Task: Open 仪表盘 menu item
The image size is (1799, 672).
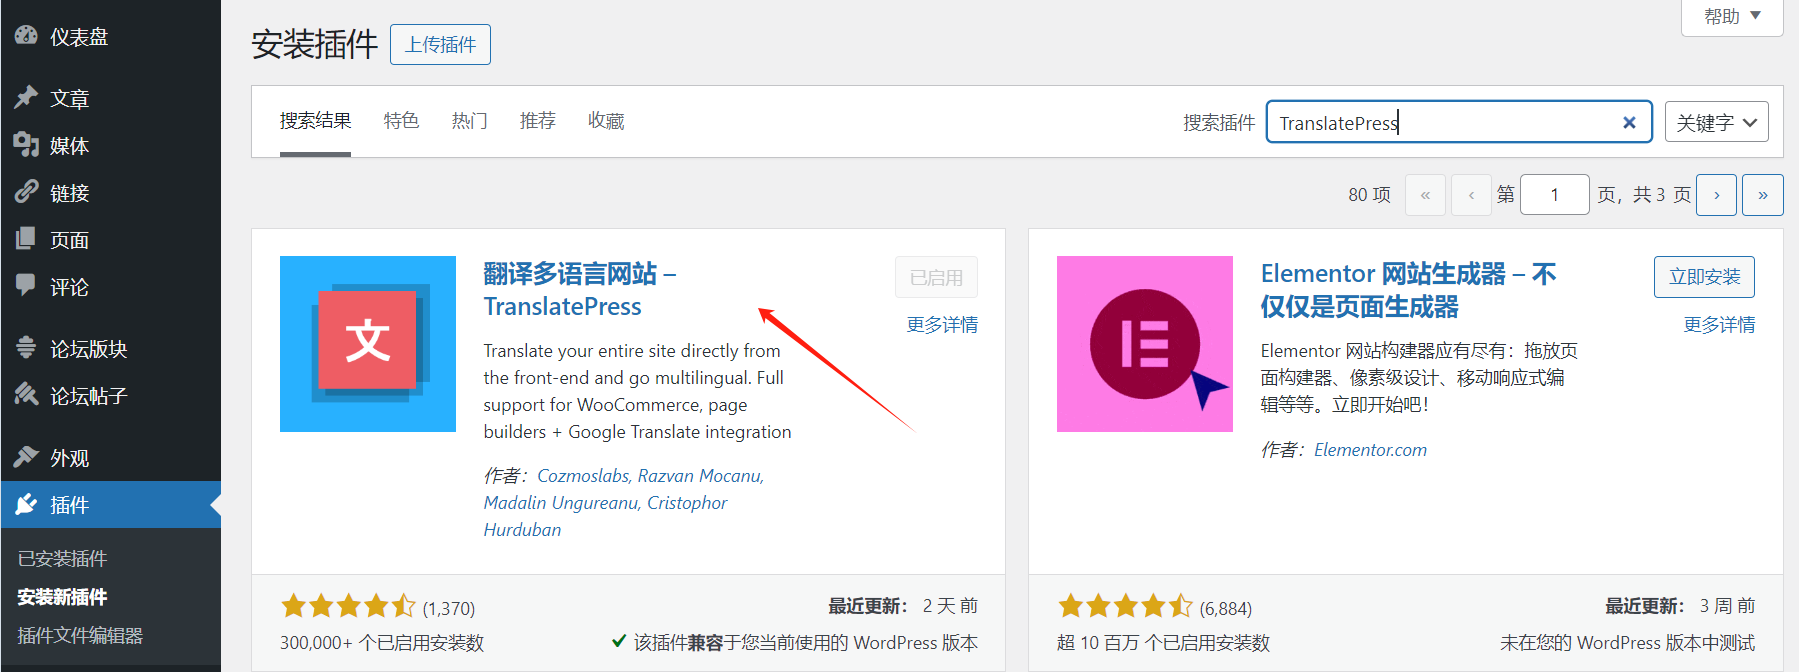Action: [110, 37]
